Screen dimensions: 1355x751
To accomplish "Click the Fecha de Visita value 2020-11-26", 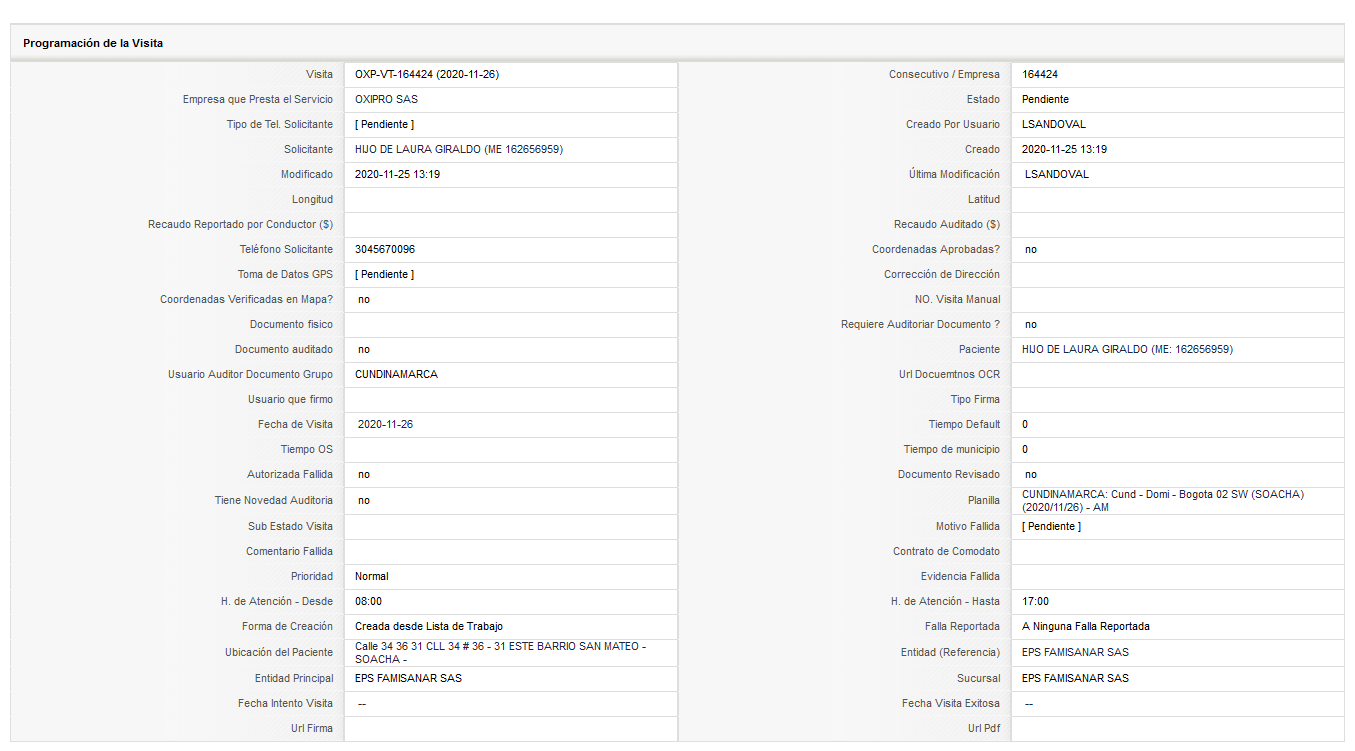I will click(x=385, y=425).
